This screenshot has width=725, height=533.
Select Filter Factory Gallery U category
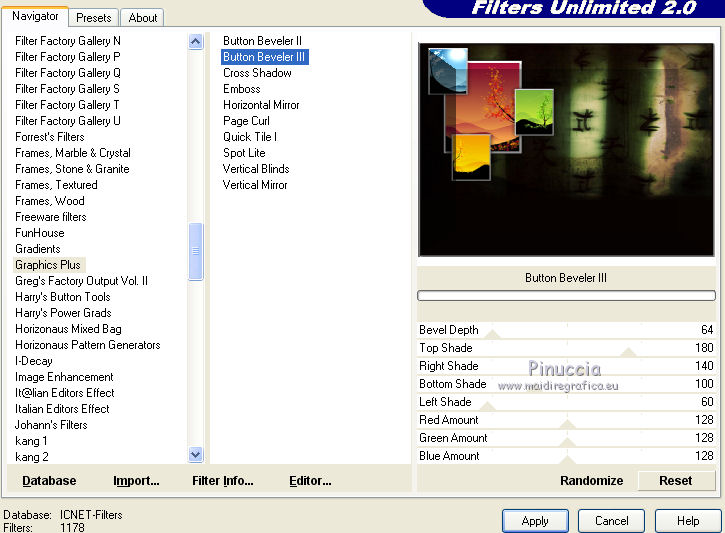[x=68, y=121]
